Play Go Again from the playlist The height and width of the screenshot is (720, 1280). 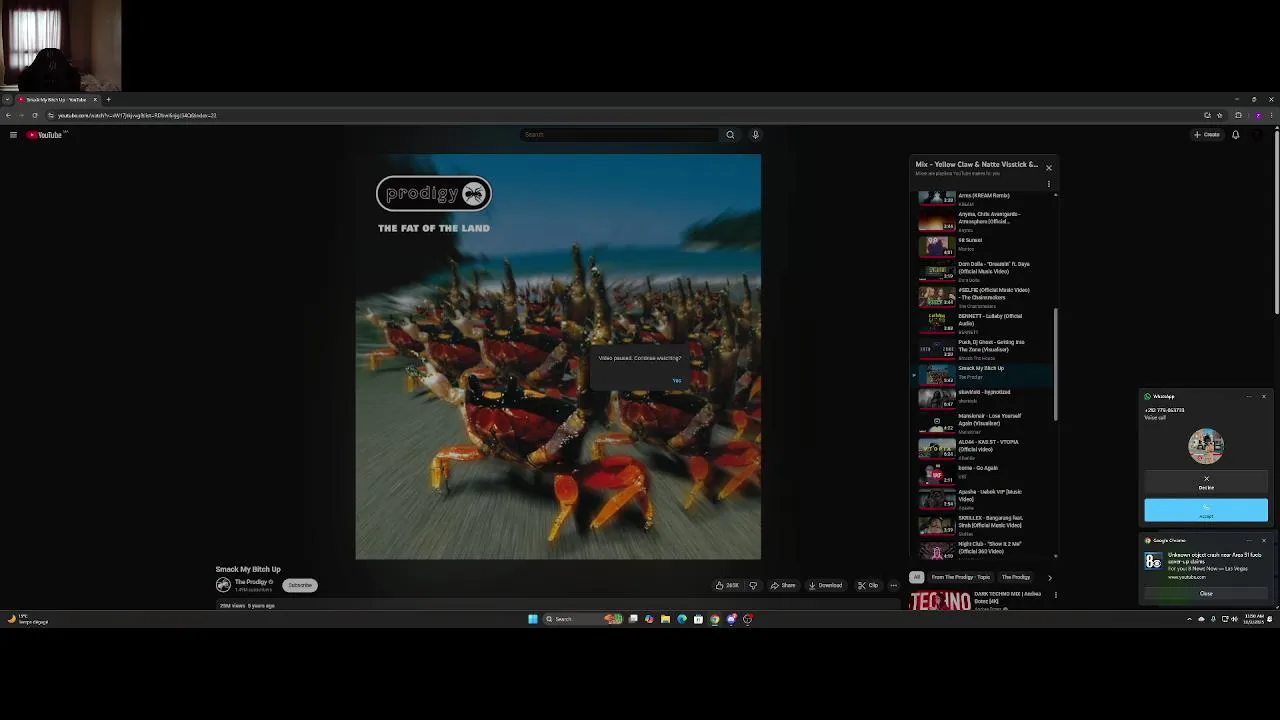tap(984, 474)
